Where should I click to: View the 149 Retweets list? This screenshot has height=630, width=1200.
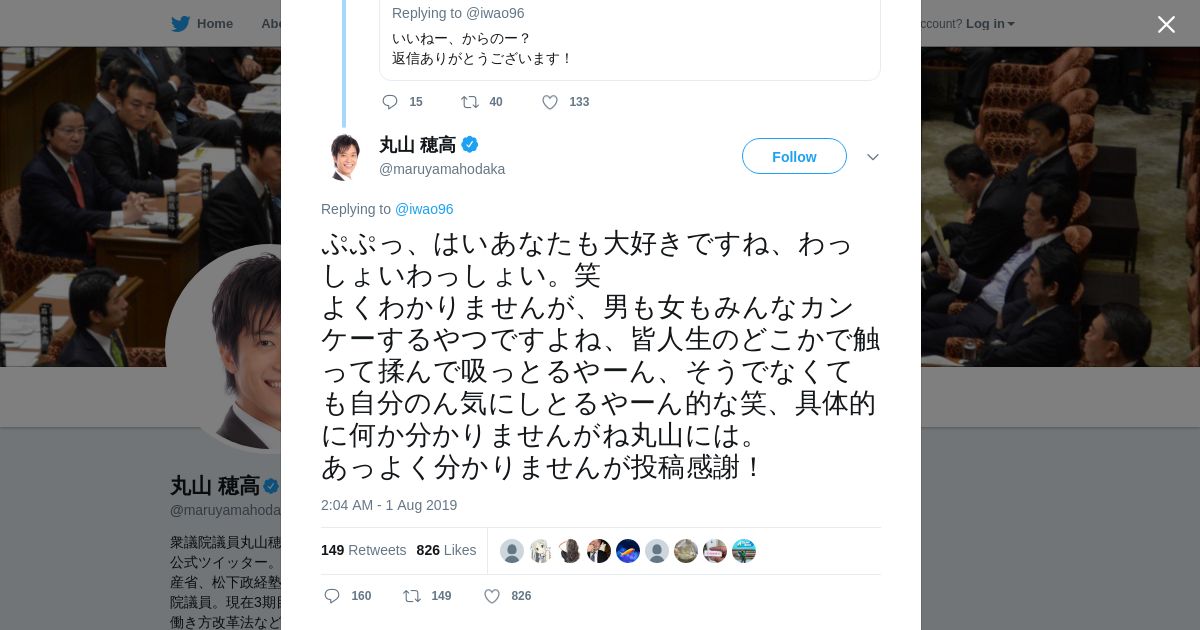(x=363, y=550)
